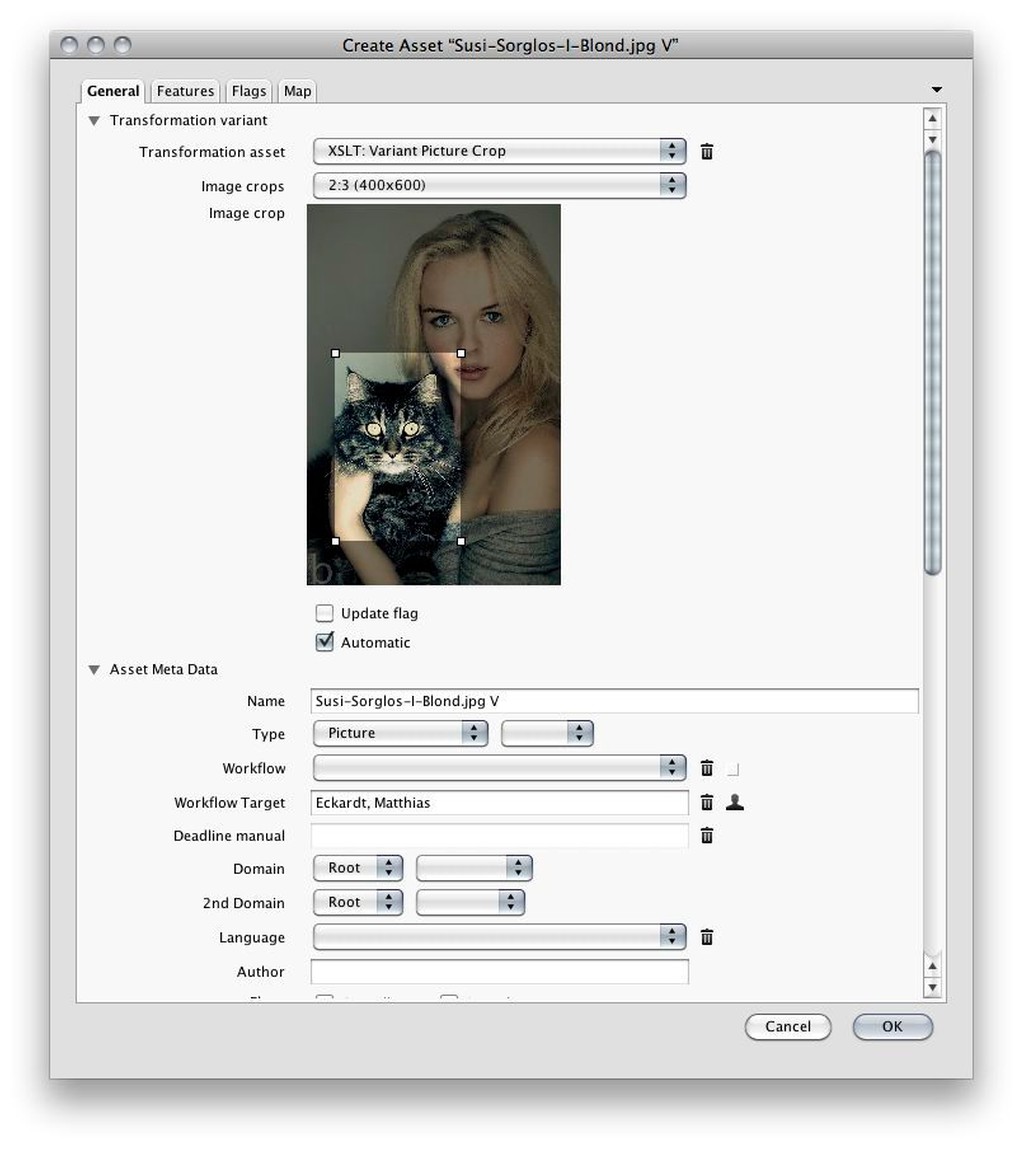Open the Flags tab

tap(248, 90)
